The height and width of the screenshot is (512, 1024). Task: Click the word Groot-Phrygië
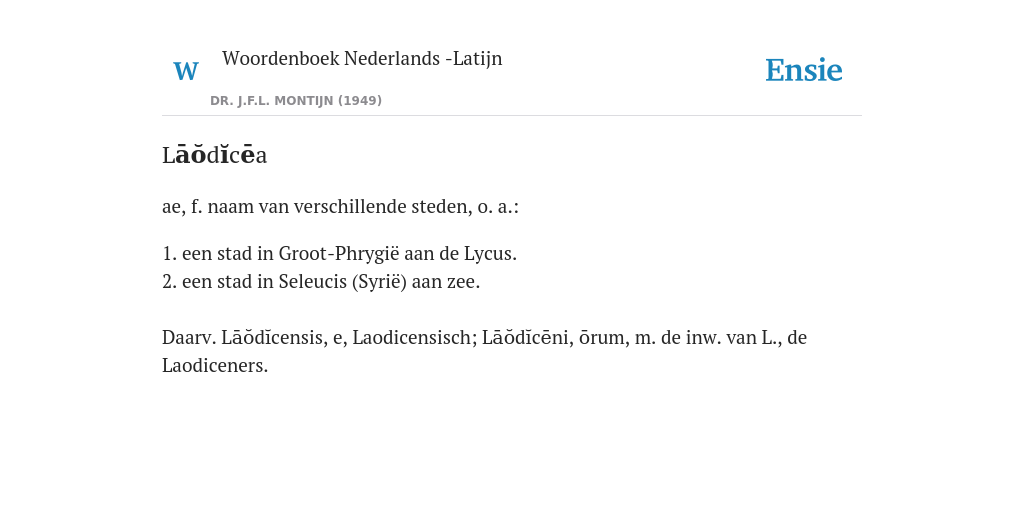tap(339, 253)
